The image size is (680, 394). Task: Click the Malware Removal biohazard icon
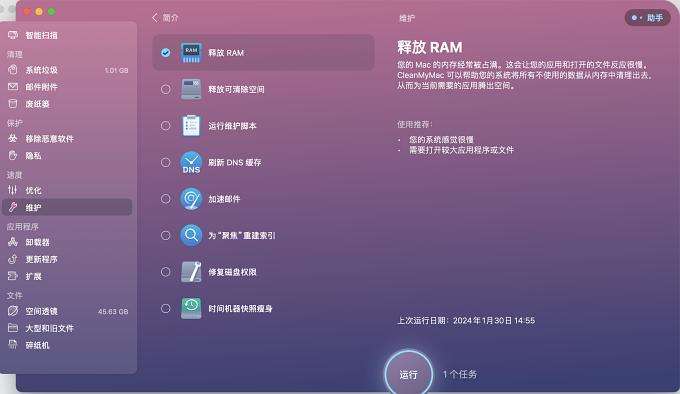point(13,138)
